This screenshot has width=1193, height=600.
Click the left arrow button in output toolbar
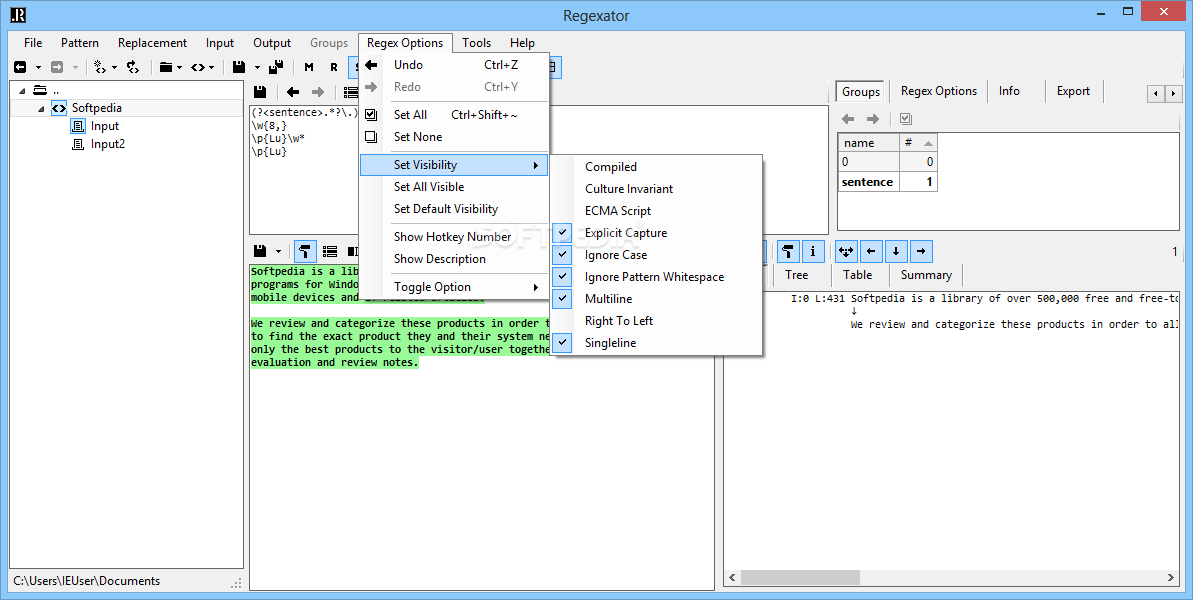pyautogui.click(x=871, y=251)
